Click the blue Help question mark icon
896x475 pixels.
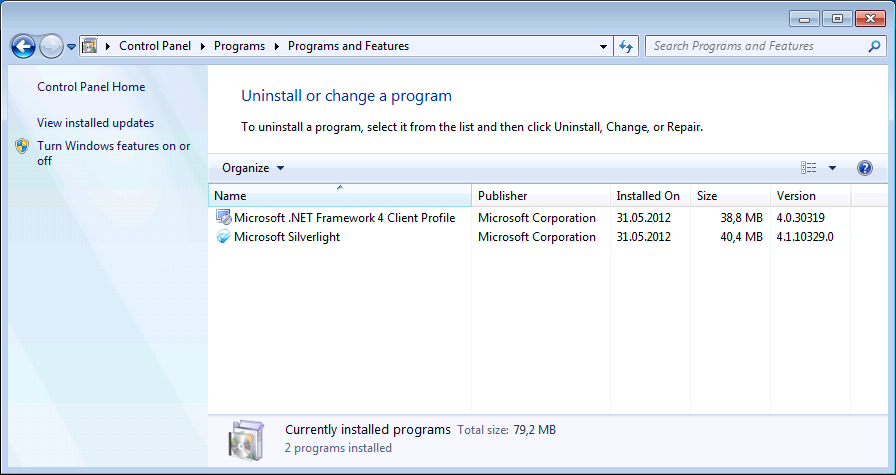click(865, 168)
